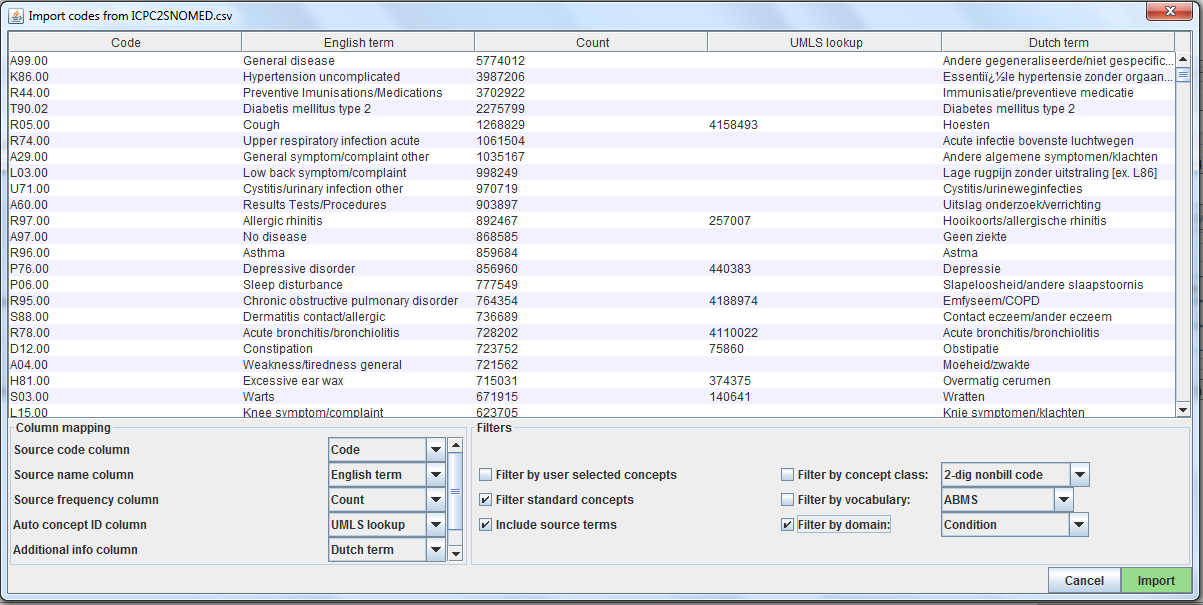Image resolution: width=1203 pixels, height=605 pixels.
Task: Sort by the Count column header
Action: click(x=592, y=43)
